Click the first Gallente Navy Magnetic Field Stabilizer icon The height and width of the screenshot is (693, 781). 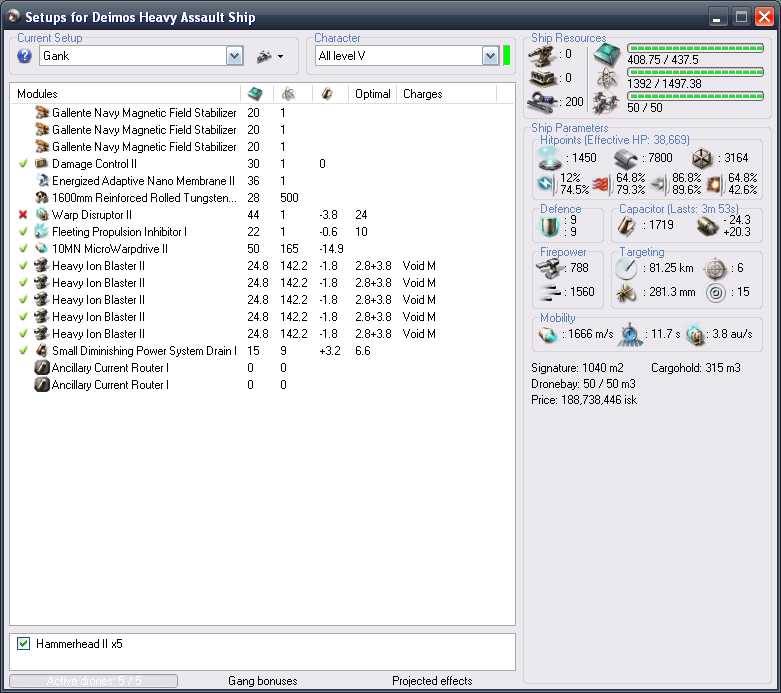point(42,113)
